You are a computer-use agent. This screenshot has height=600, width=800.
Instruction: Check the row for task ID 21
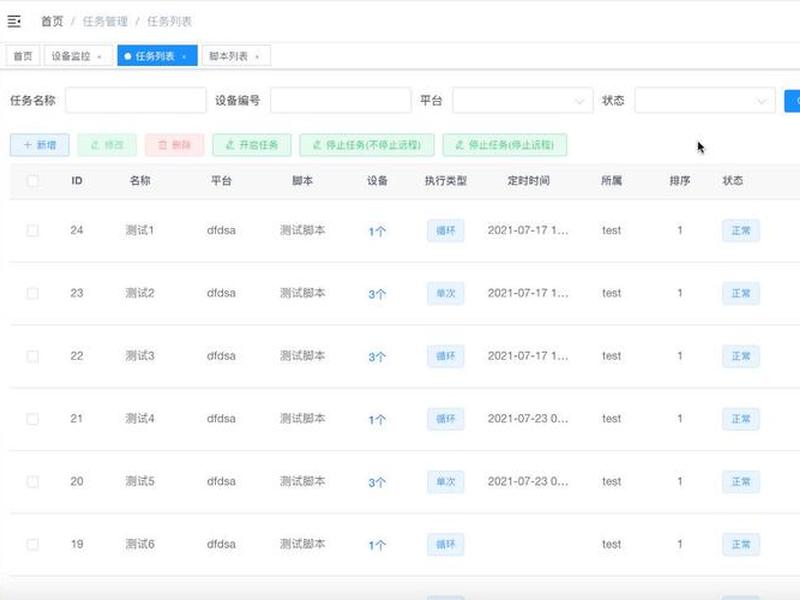point(33,419)
